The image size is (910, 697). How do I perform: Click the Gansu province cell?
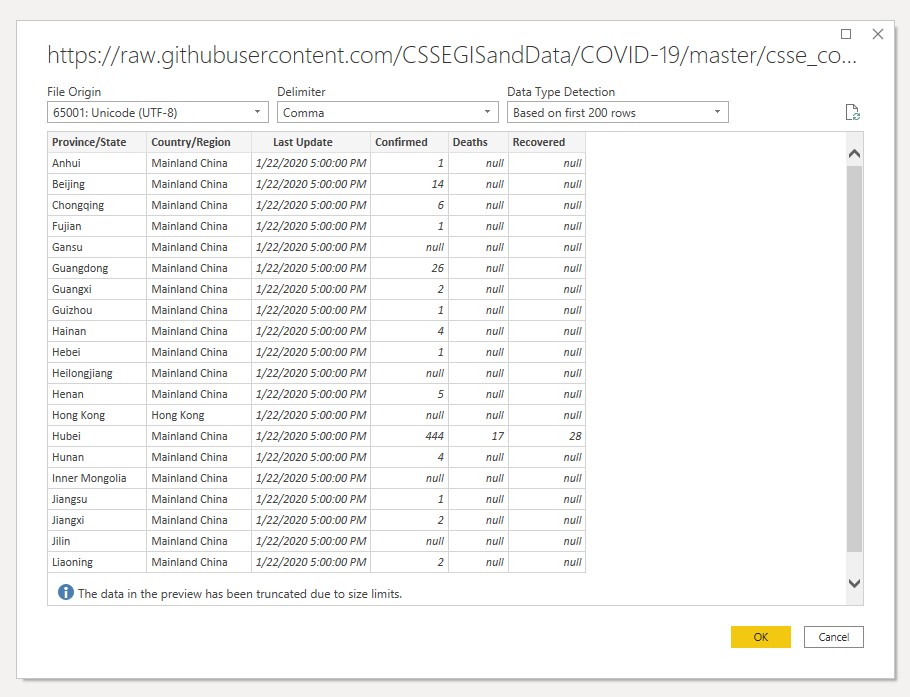coord(97,247)
